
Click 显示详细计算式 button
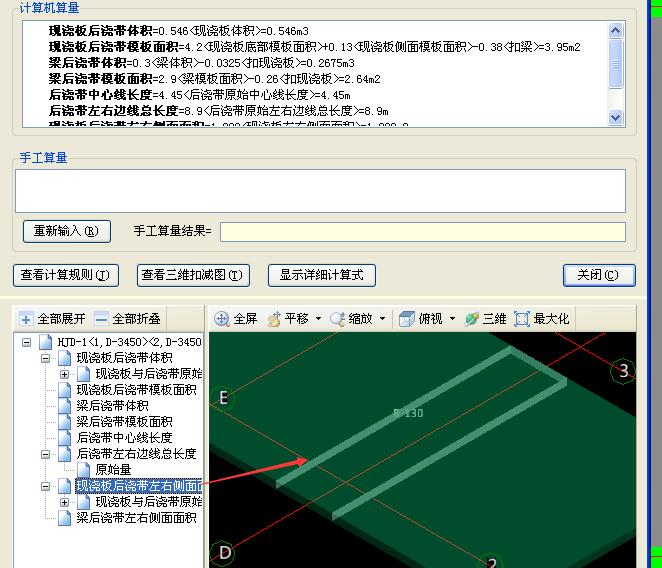[x=322, y=276]
